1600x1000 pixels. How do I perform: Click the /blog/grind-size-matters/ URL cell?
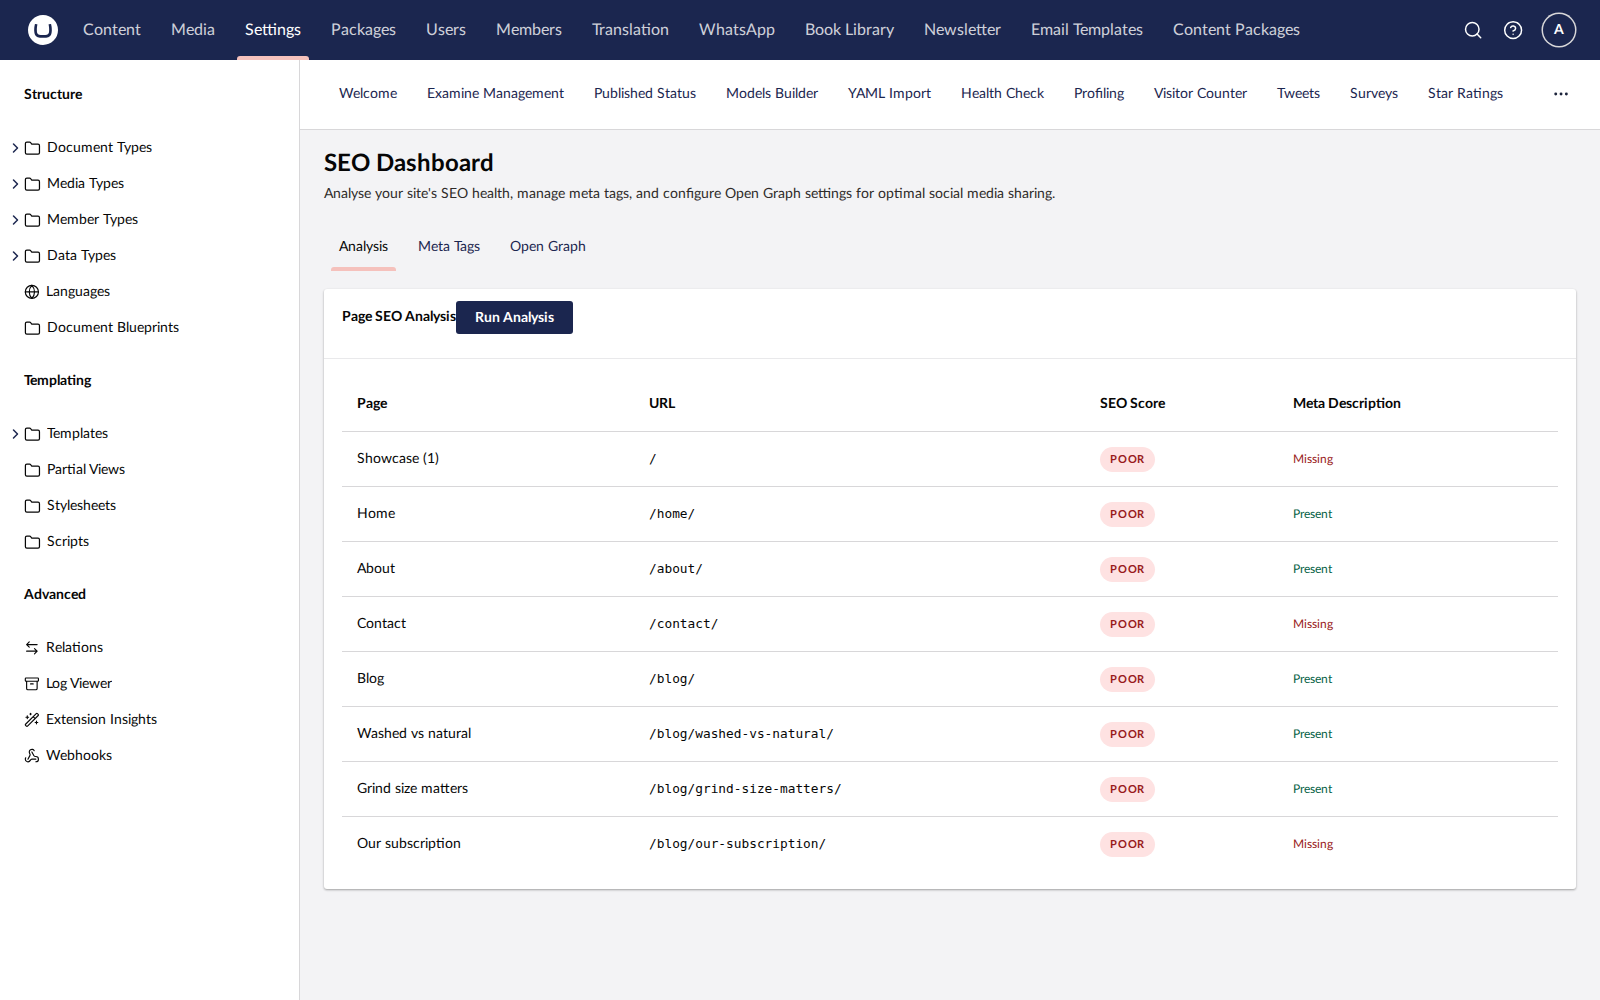tap(745, 789)
